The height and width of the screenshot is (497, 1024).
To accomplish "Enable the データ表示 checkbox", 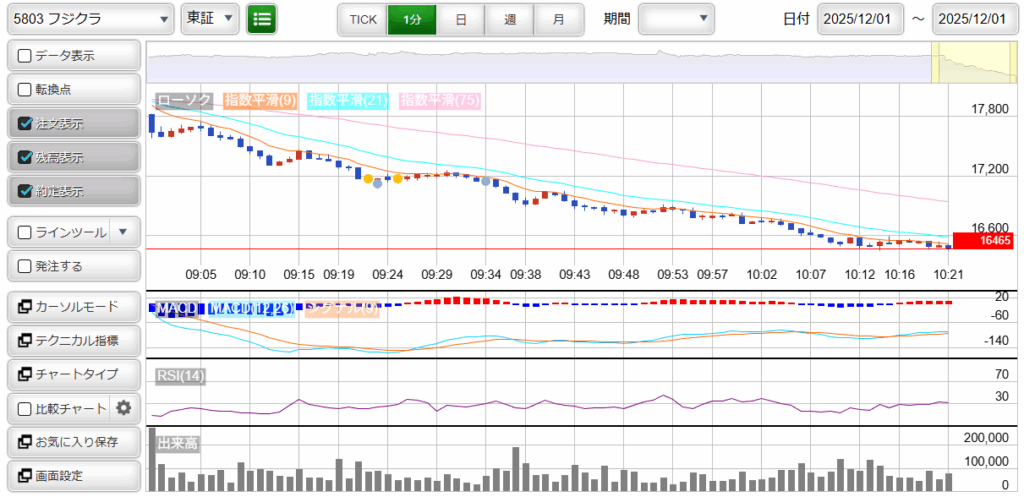I will pos(26,56).
